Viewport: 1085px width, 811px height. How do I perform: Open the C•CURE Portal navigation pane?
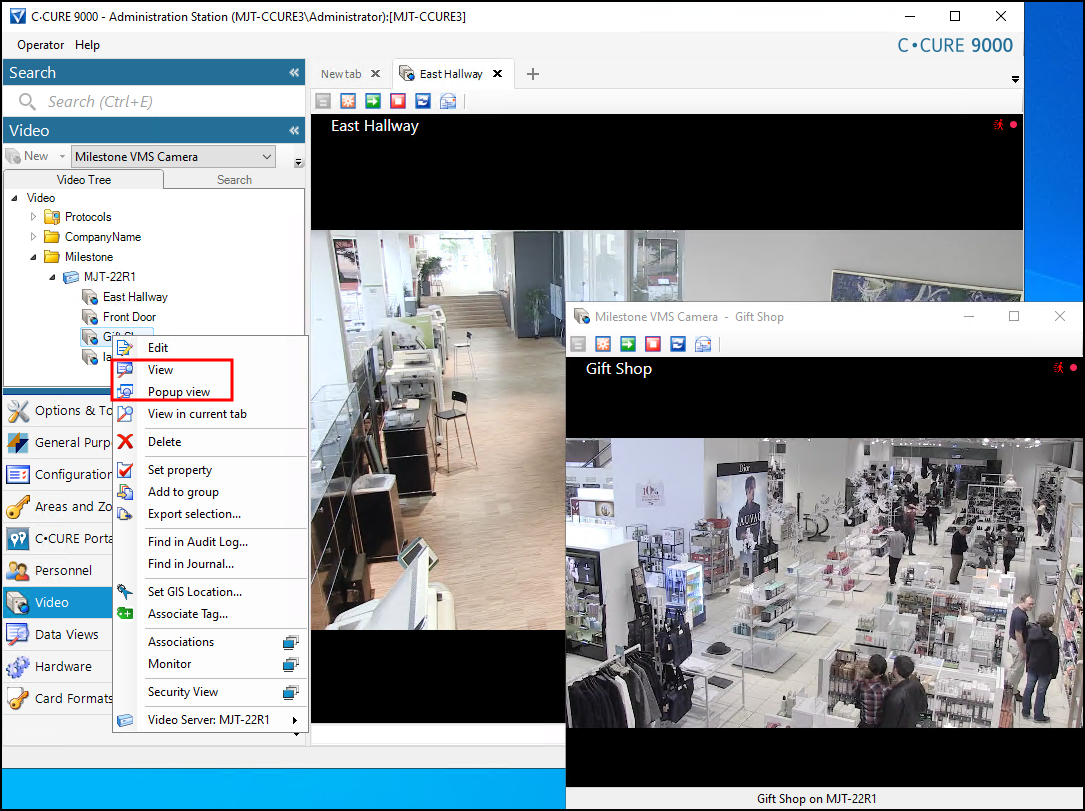pyautogui.click(x=58, y=538)
